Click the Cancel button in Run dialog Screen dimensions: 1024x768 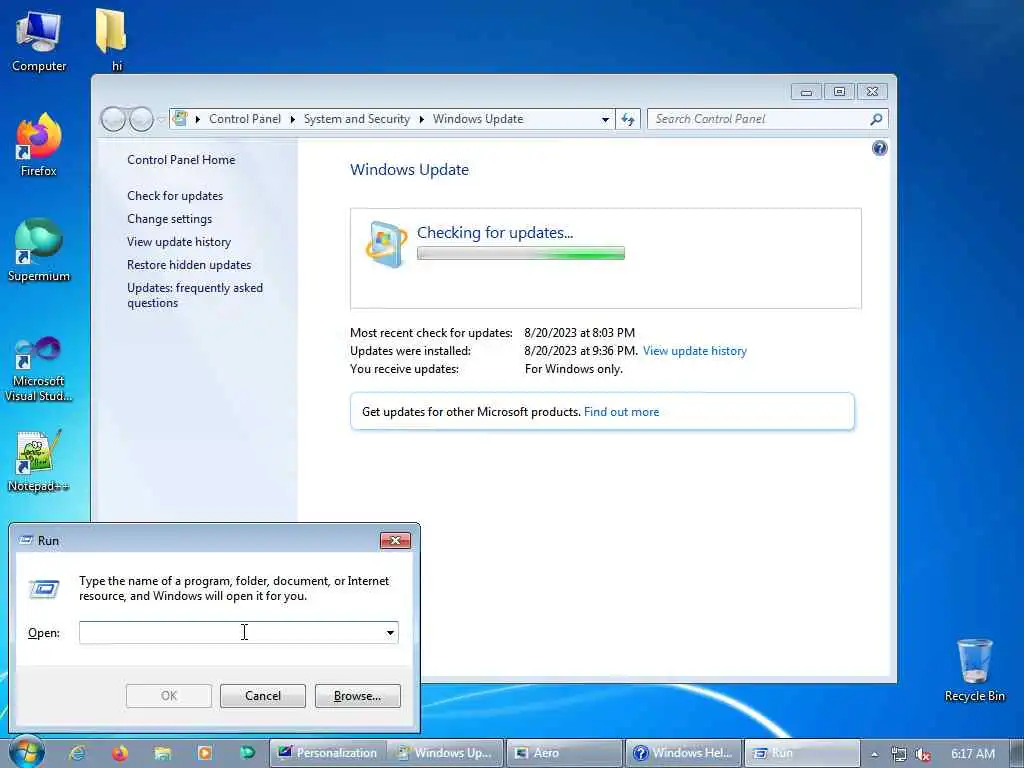tap(263, 696)
